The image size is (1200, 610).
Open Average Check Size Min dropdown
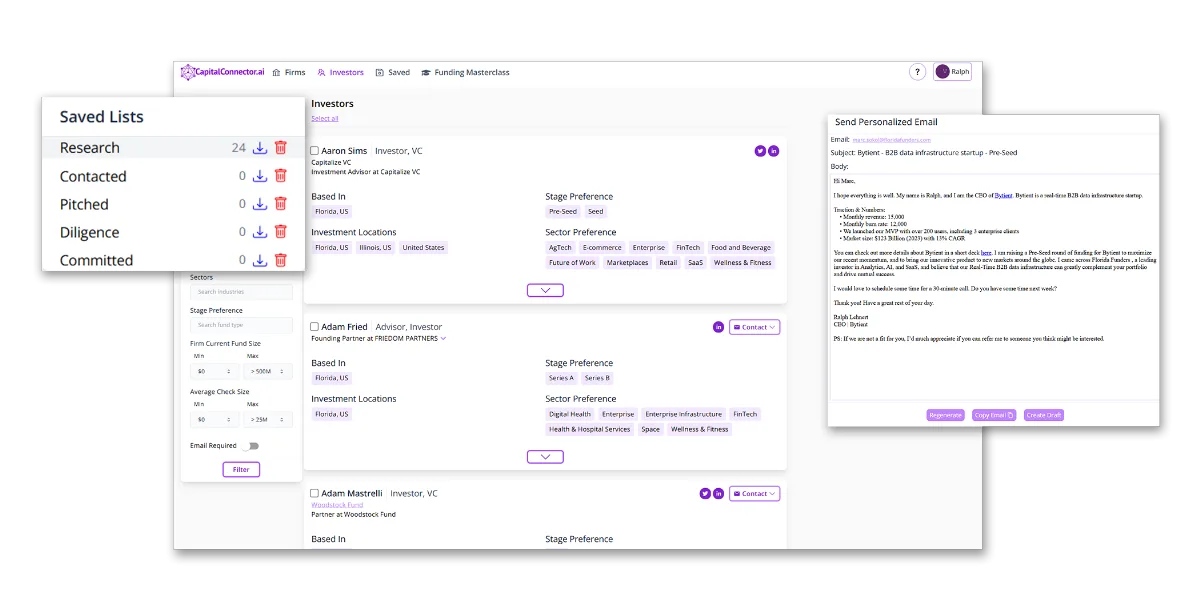point(215,420)
